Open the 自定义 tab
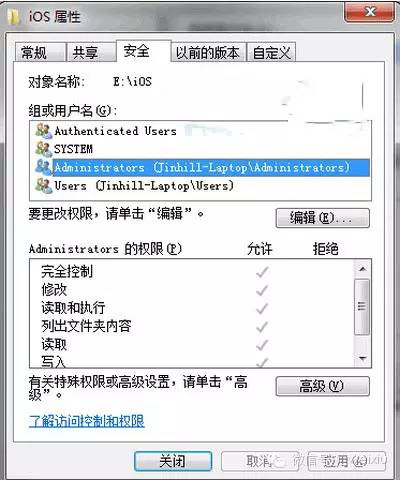The width and height of the screenshot is (400, 480). [271, 52]
